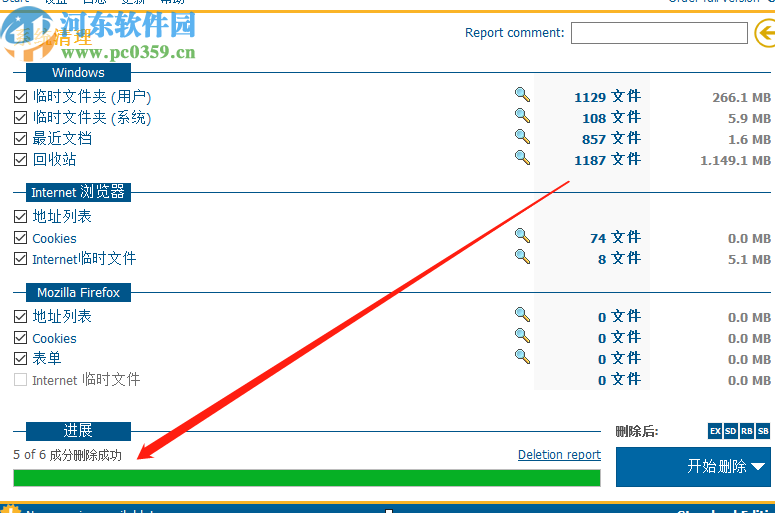Click the 进展 section header
This screenshot has width=775, height=513.
(78, 431)
